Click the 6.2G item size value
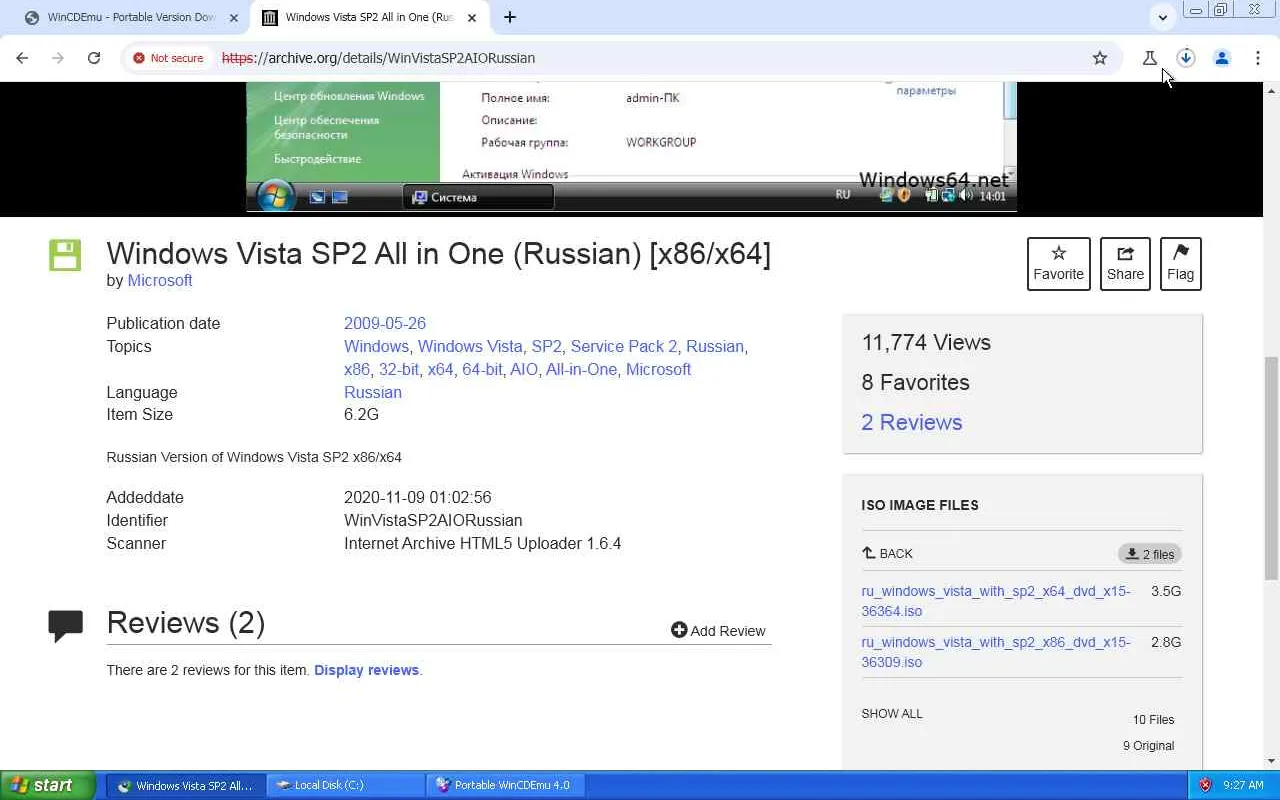 pyautogui.click(x=361, y=414)
